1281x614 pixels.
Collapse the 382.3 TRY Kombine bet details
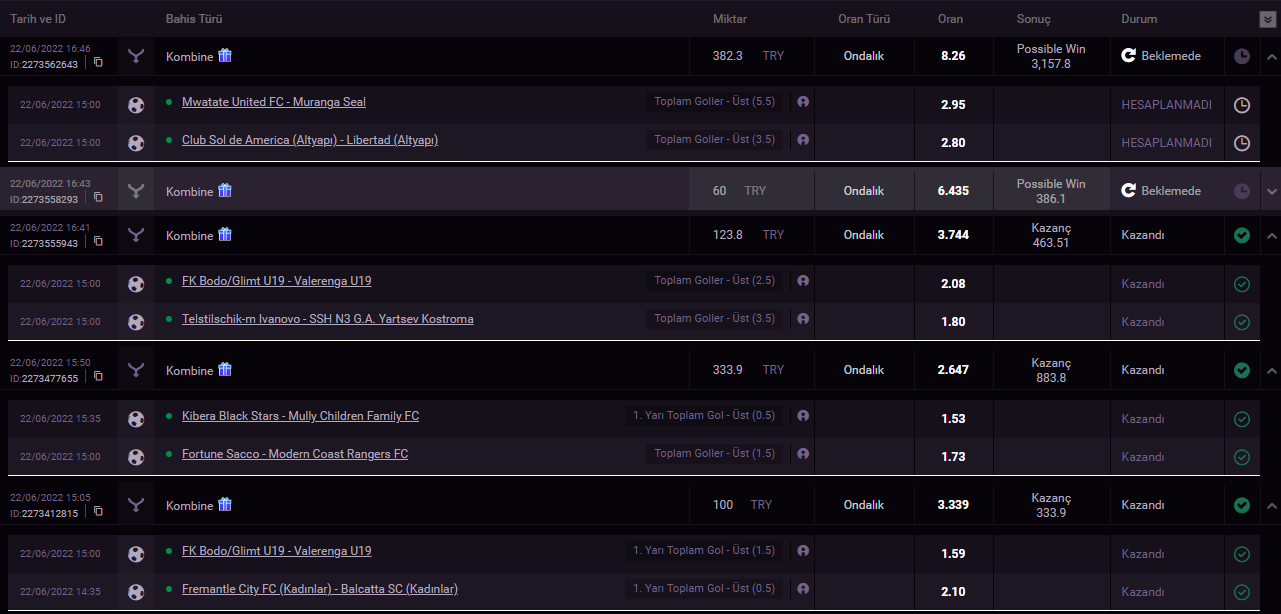1271,57
